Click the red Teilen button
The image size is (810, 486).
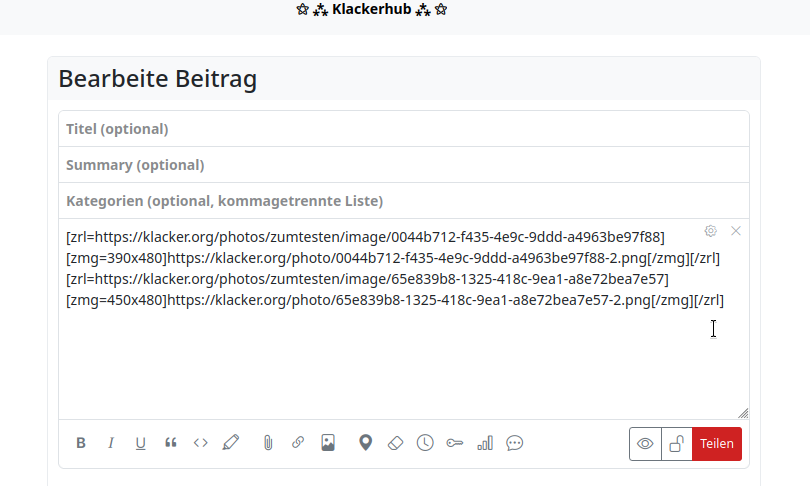pos(717,444)
